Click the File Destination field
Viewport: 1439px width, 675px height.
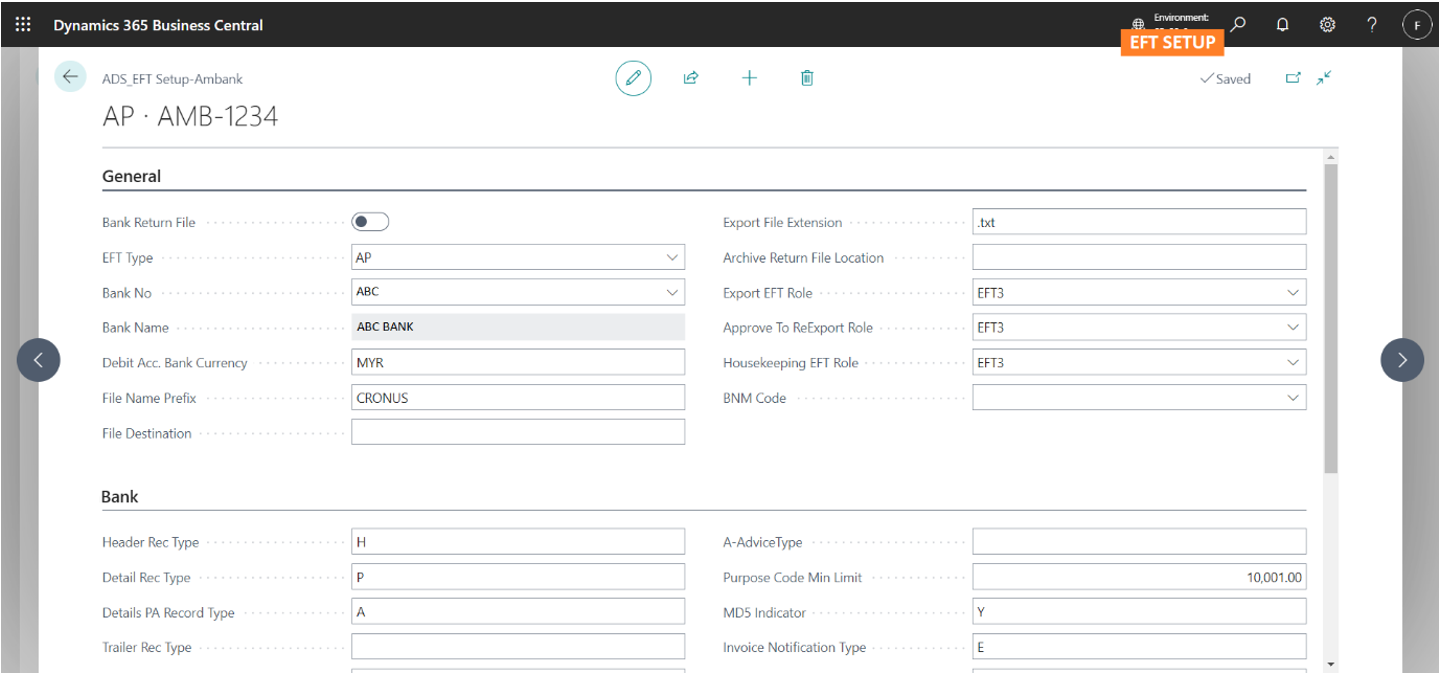518,432
